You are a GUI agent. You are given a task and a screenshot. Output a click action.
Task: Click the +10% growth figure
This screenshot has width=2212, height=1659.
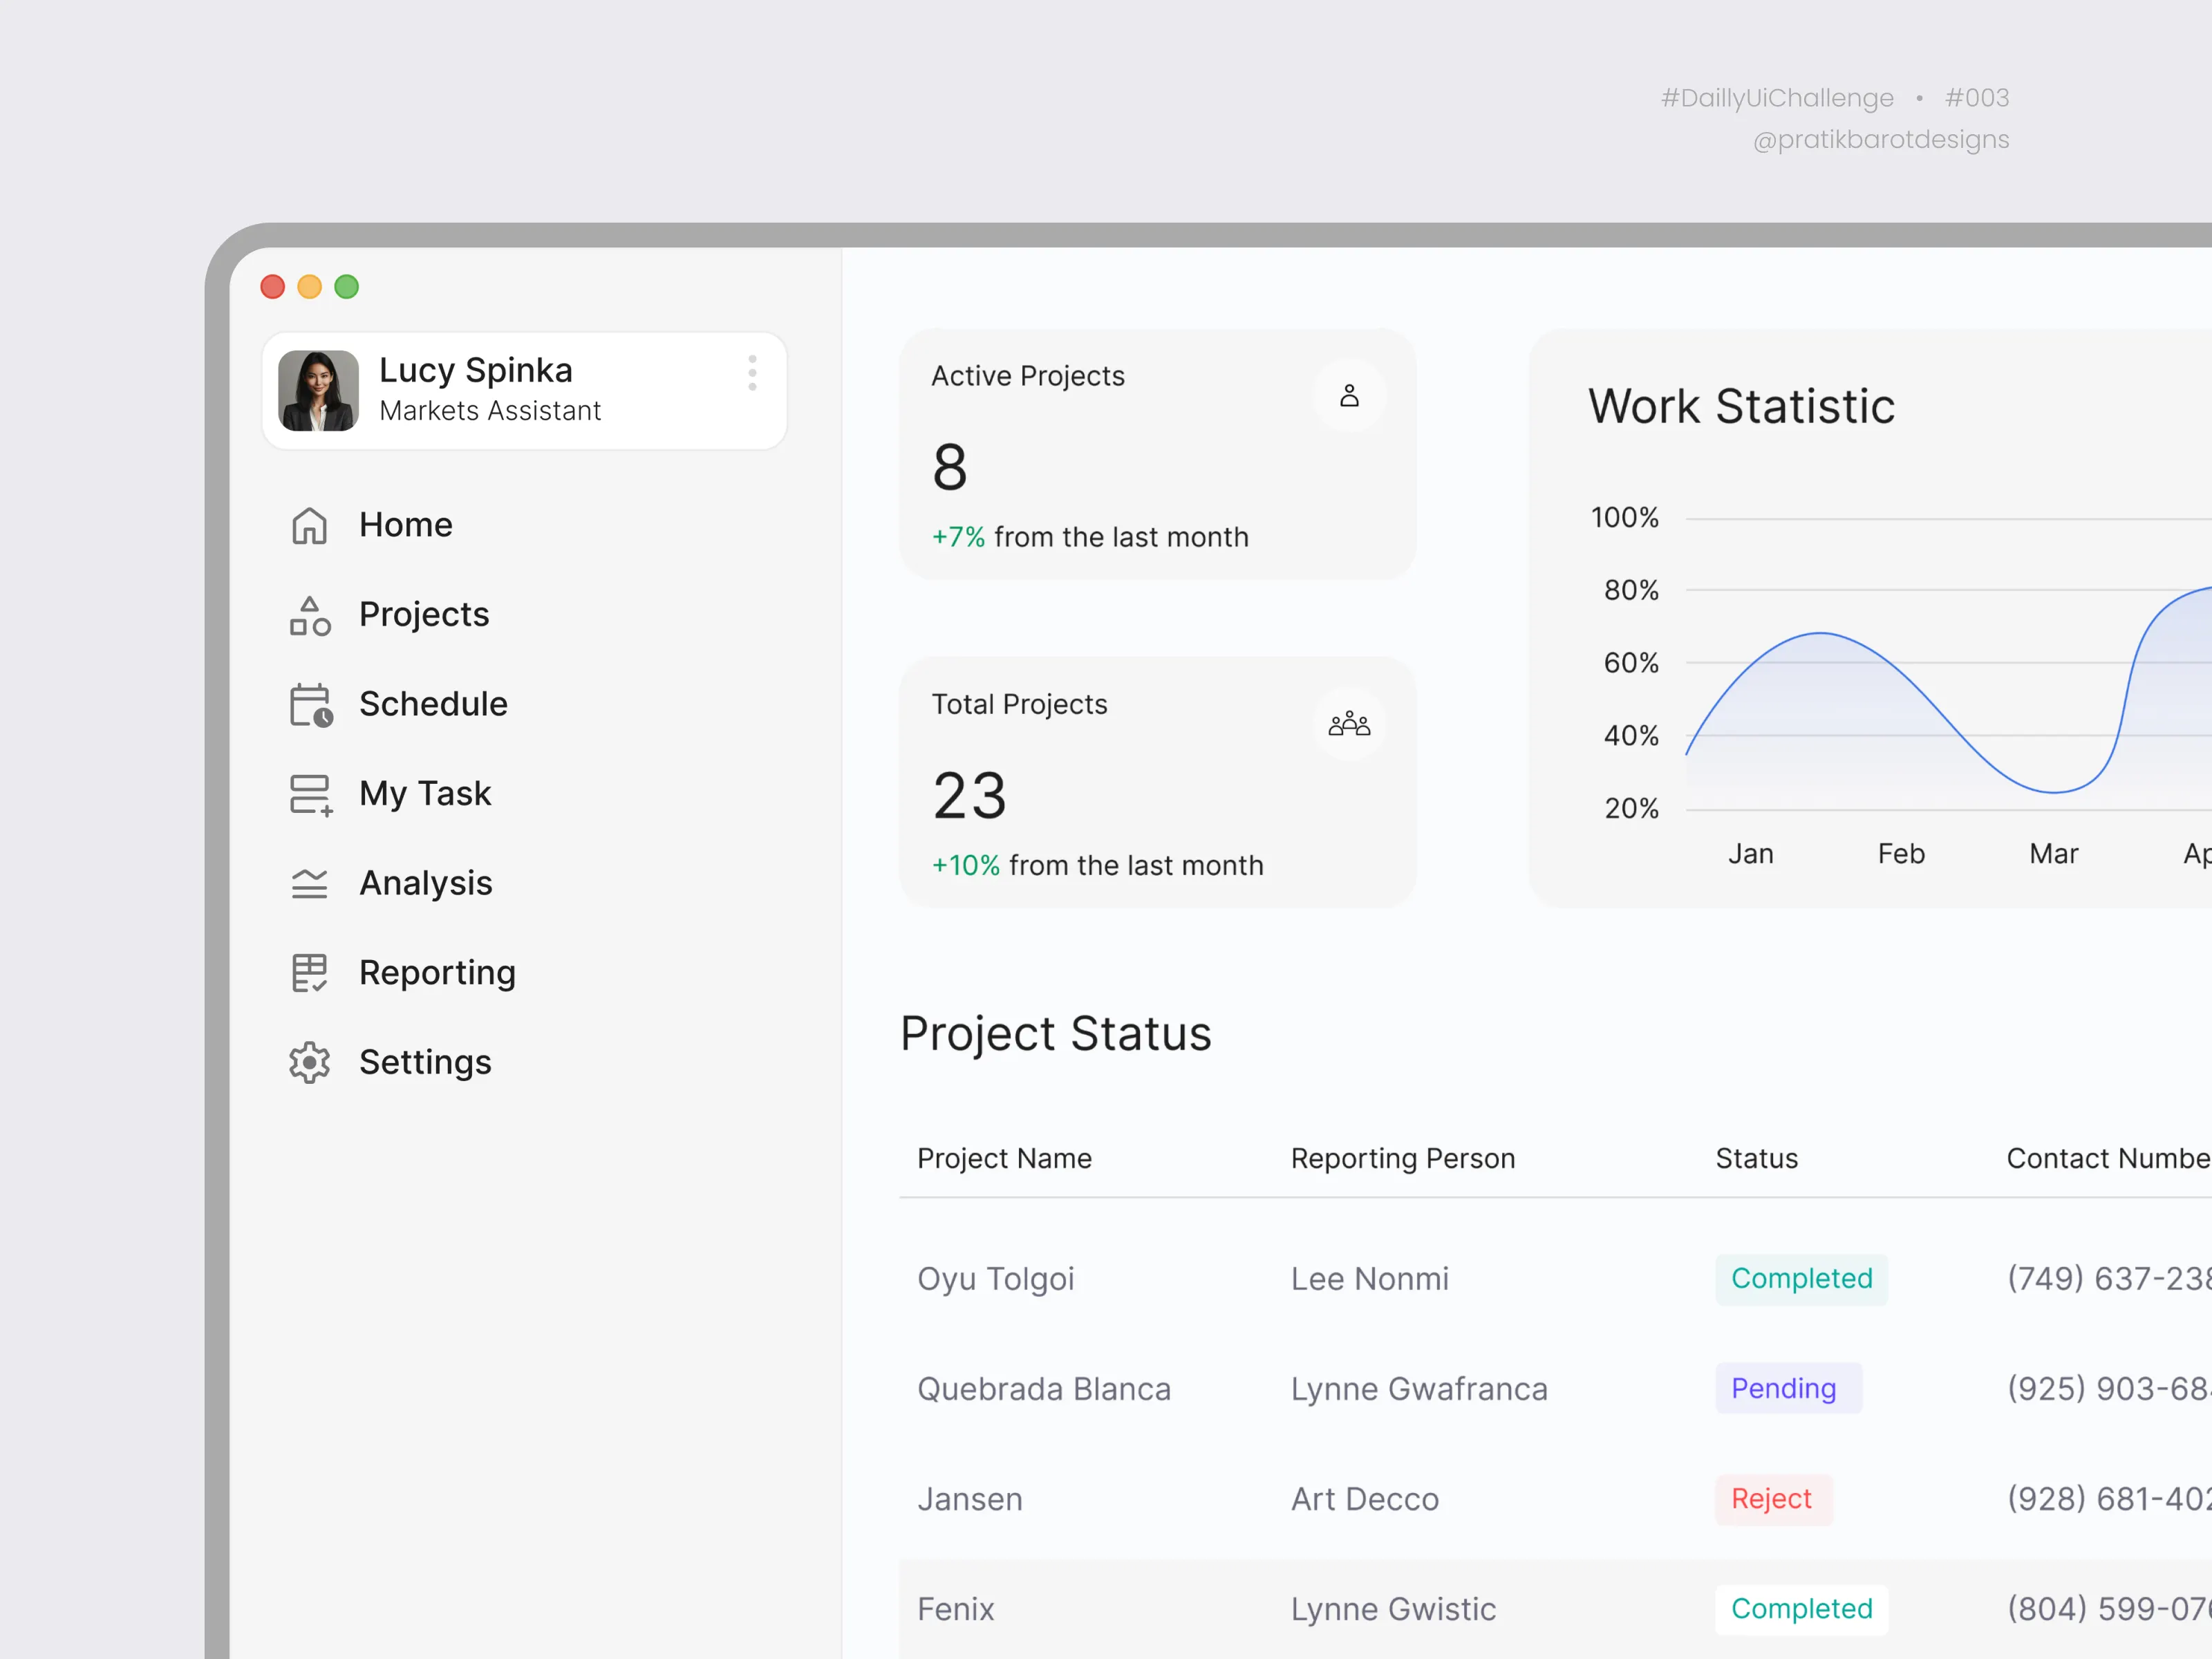tap(965, 865)
